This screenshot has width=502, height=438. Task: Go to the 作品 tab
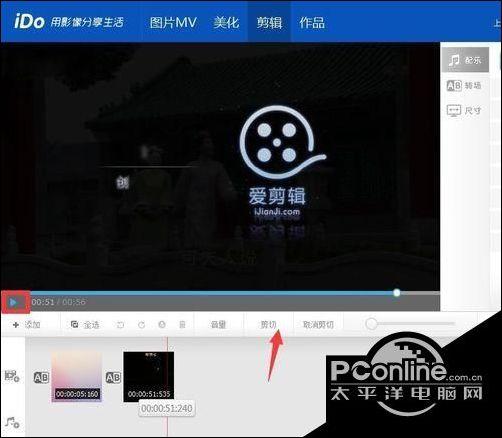(312, 22)
